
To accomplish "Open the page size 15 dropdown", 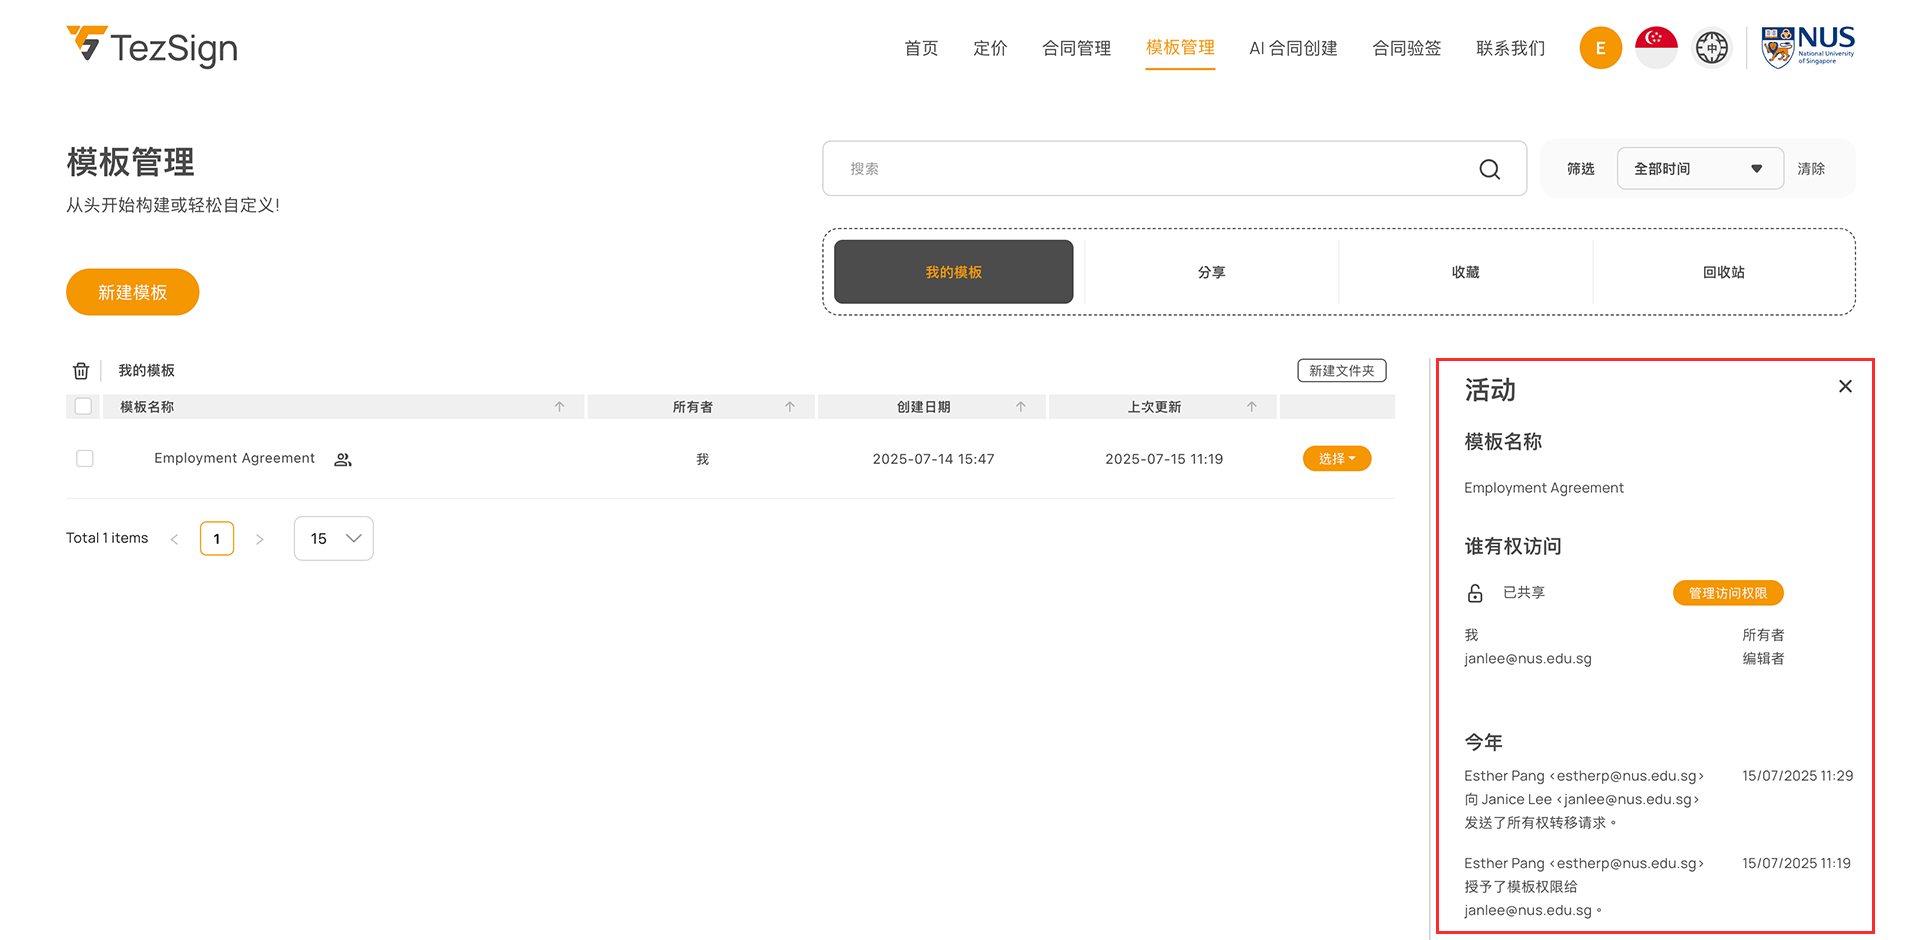I will tap(333, 539).
